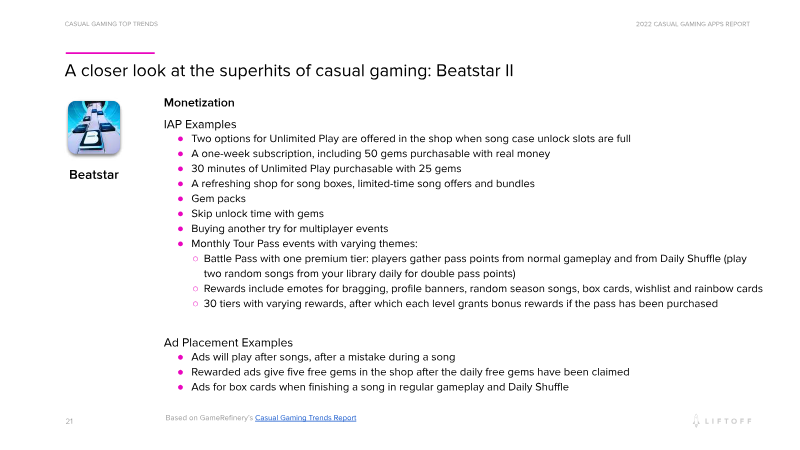Select the Rewarded ads free gems bullet
Screen dimensions: 800x450
[x=410, y=372]
